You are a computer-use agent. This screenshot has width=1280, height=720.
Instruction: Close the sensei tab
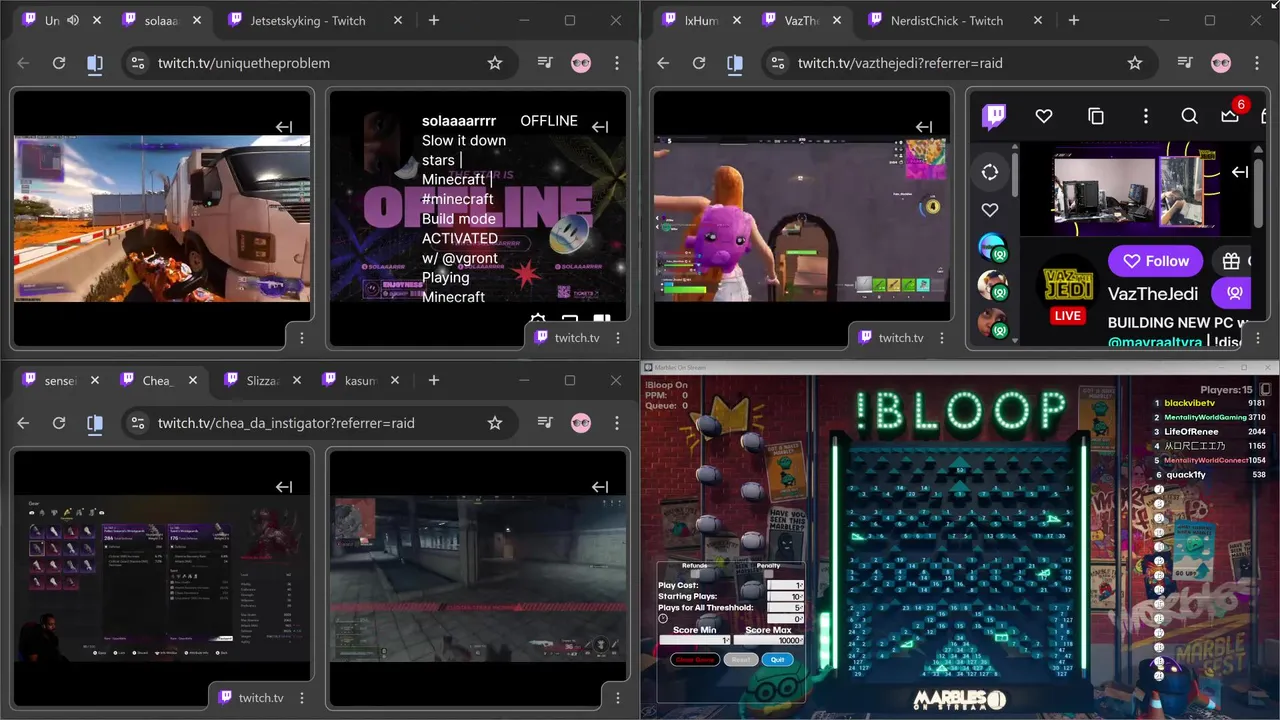coord(95,380)
